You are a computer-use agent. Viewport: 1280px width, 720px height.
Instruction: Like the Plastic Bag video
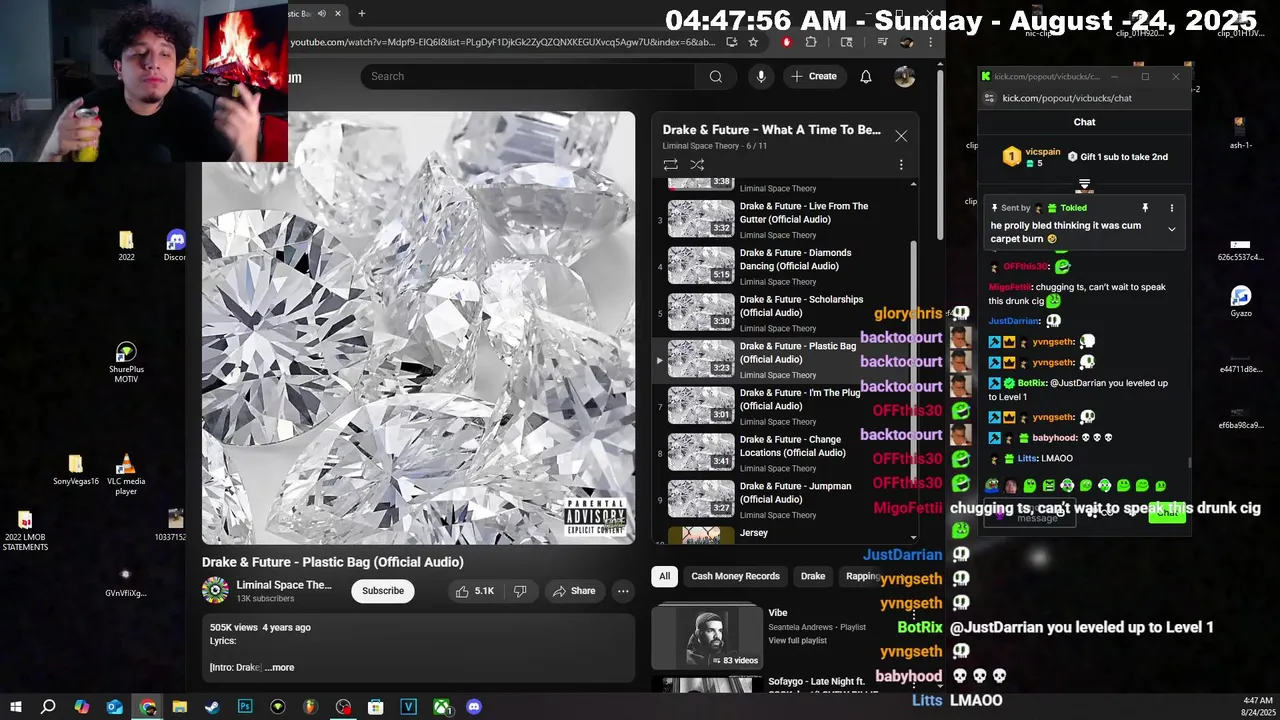click(x=475, y=591)
